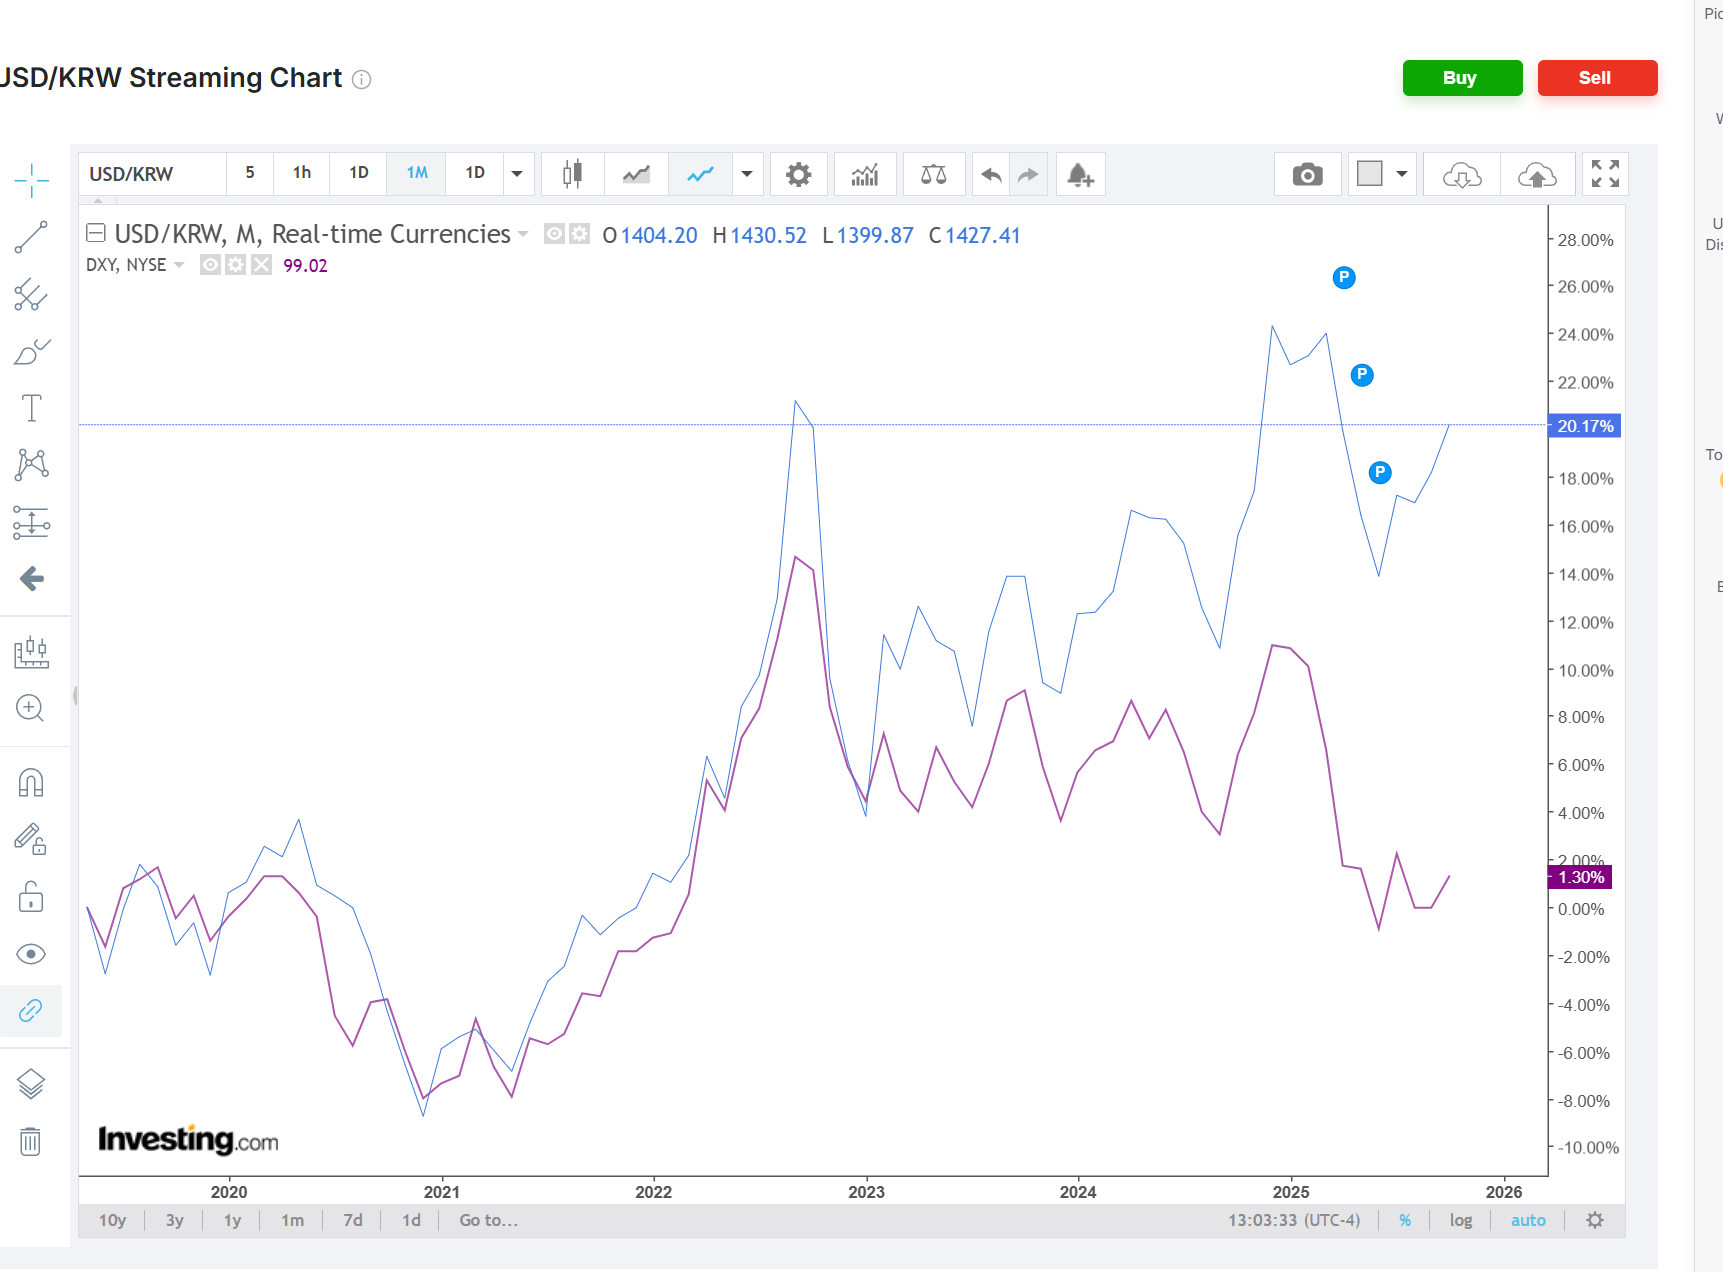
Task: Enable the log scale option
Action: point(1461,1220)
